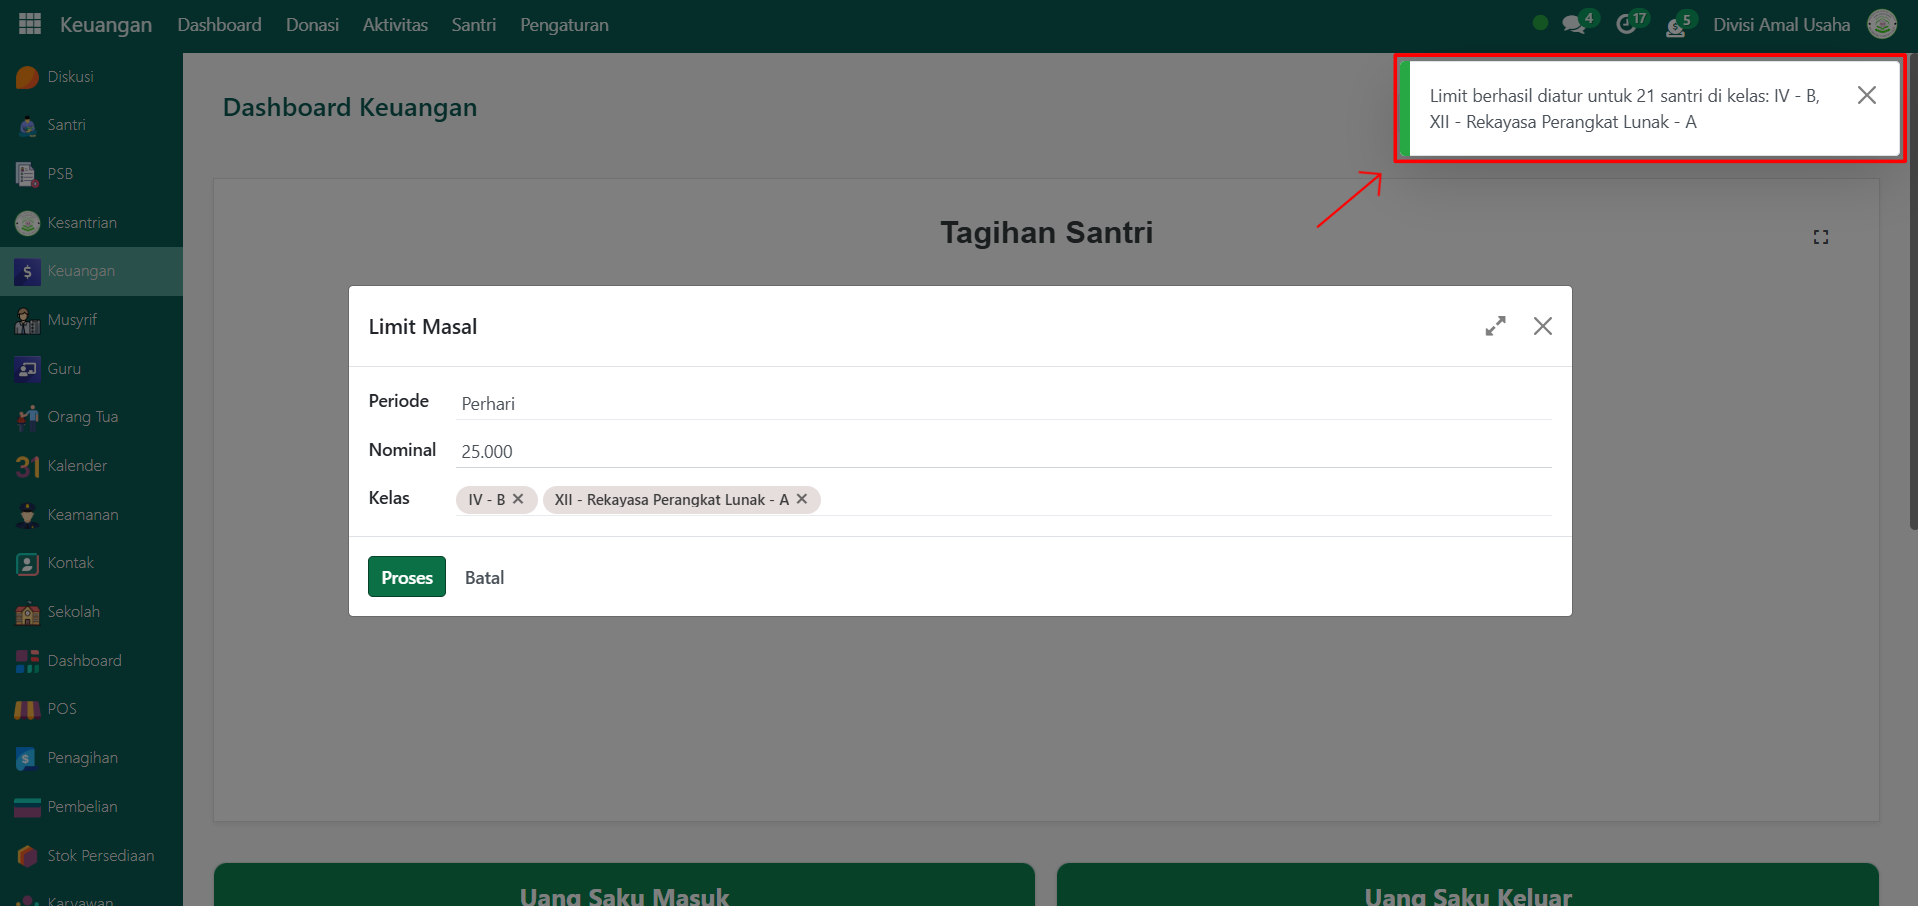This screenshot has width=1918, height=906.
Task: Expand Limit Masal dialog to fullscreen
Action: click(1495, 326)
